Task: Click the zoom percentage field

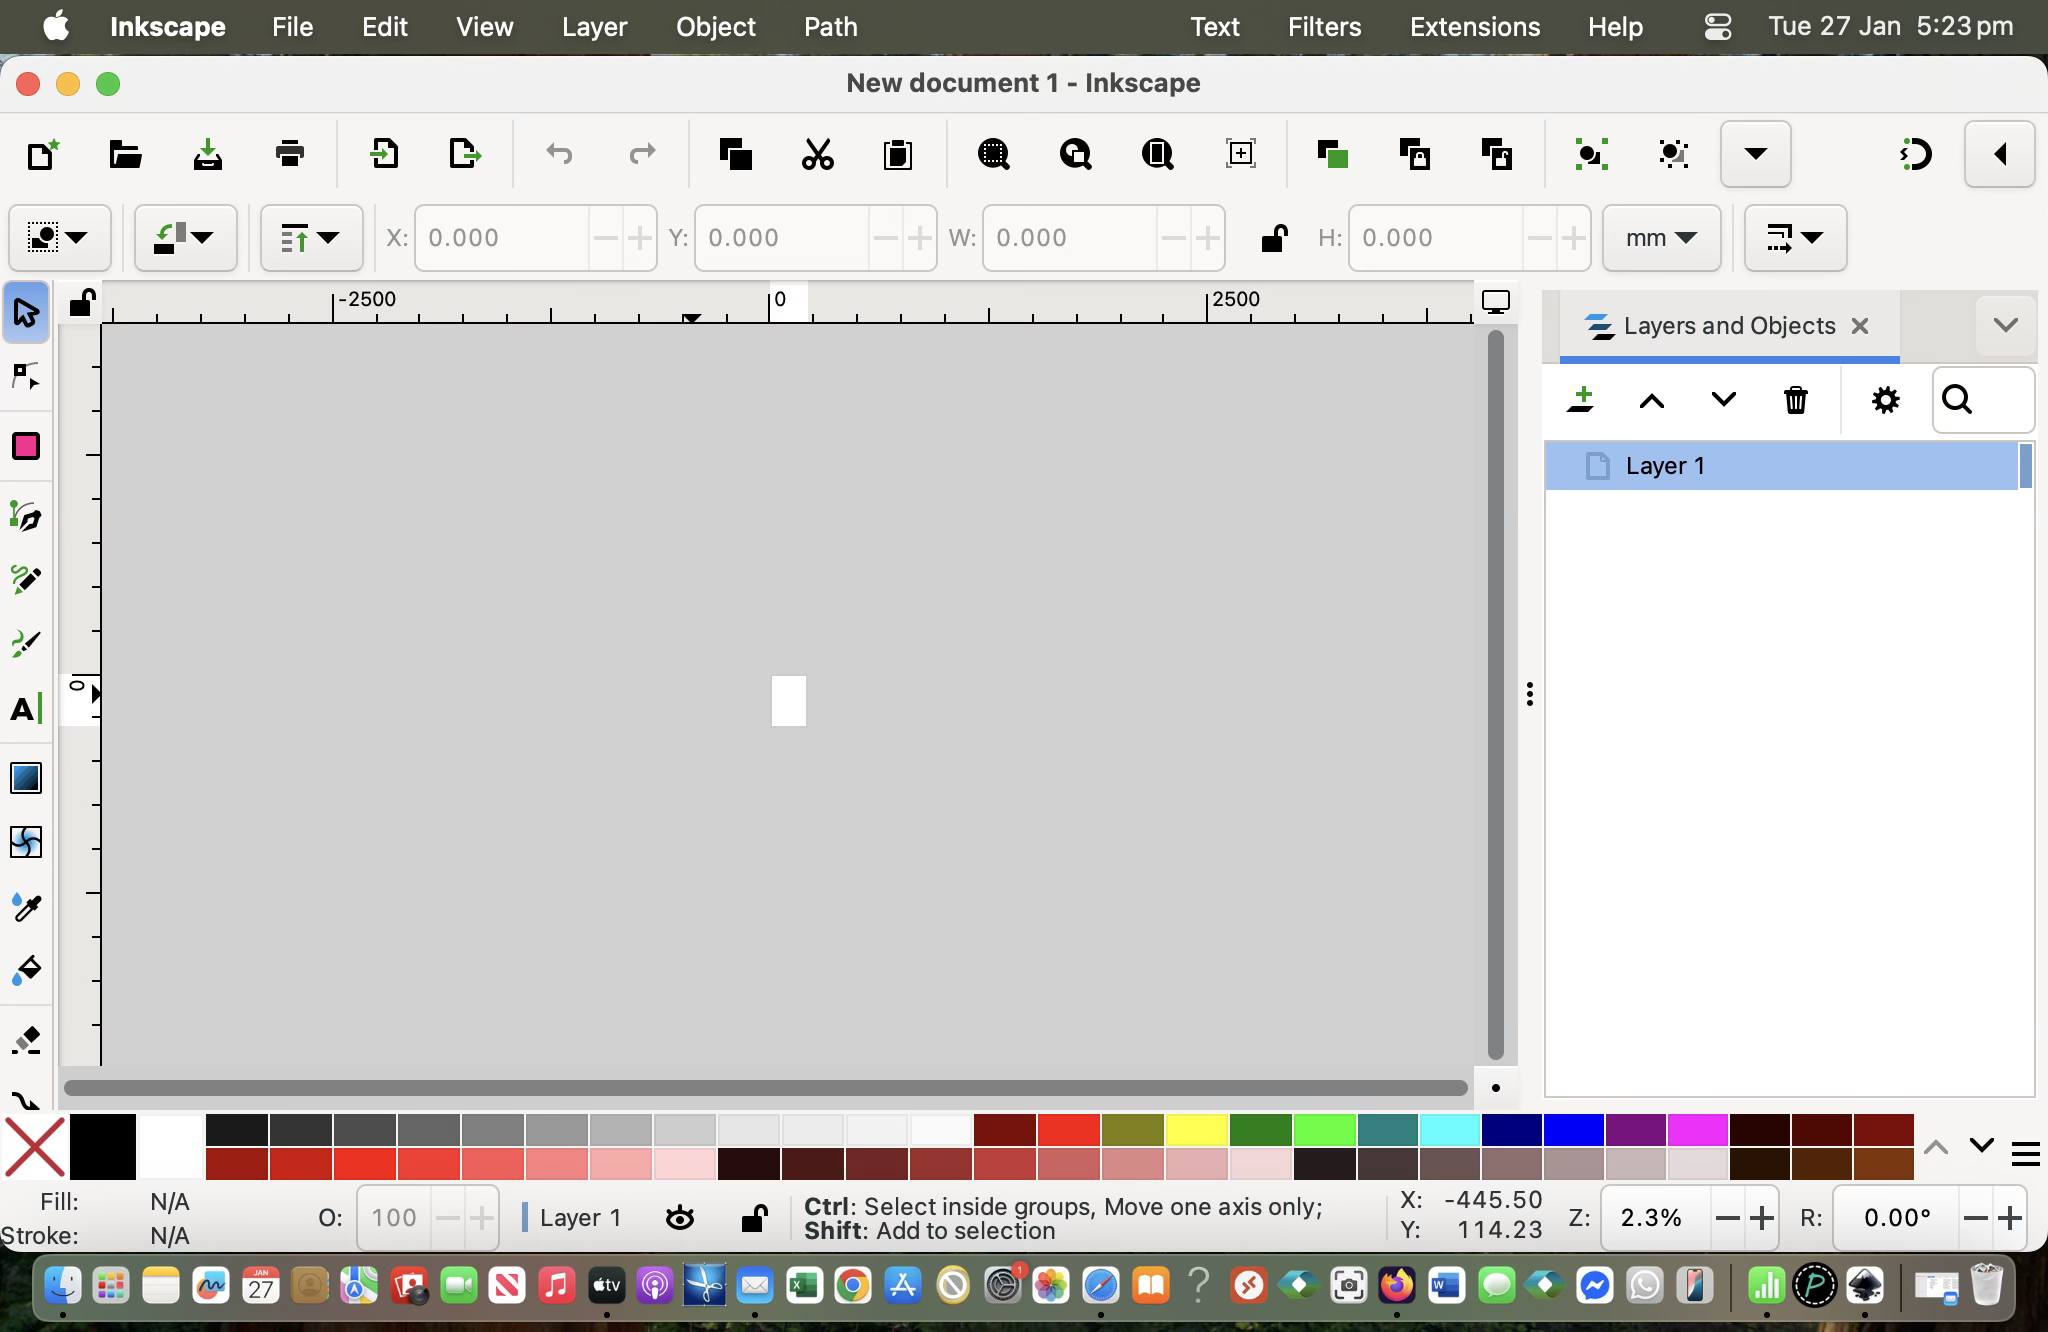Action: 1656,1218
